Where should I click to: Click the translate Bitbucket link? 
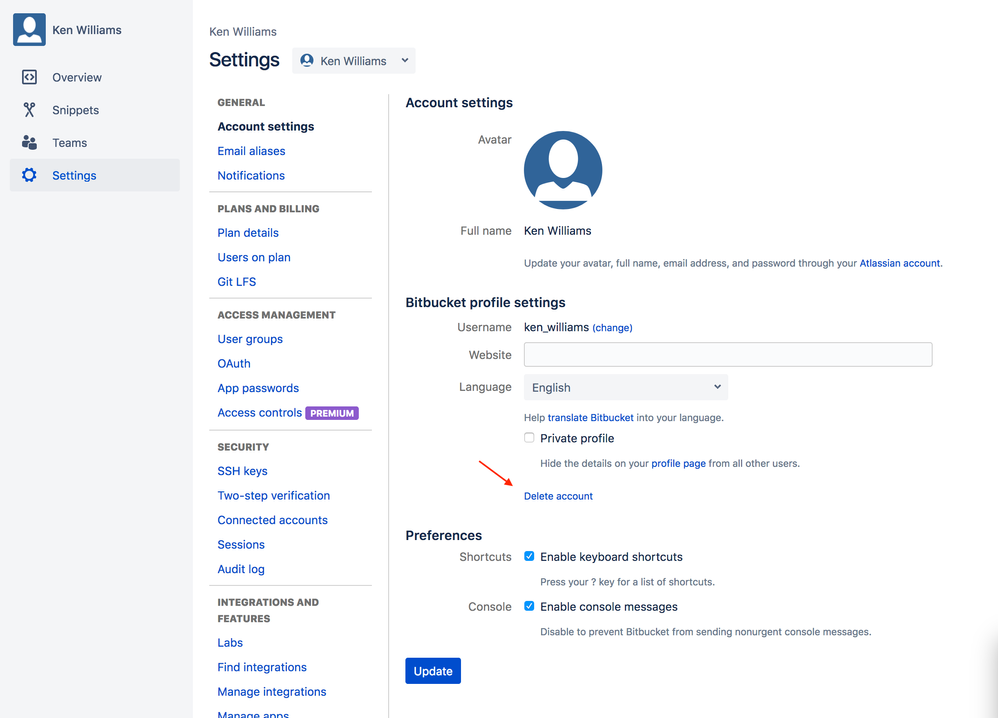click(x=591, y=418)
